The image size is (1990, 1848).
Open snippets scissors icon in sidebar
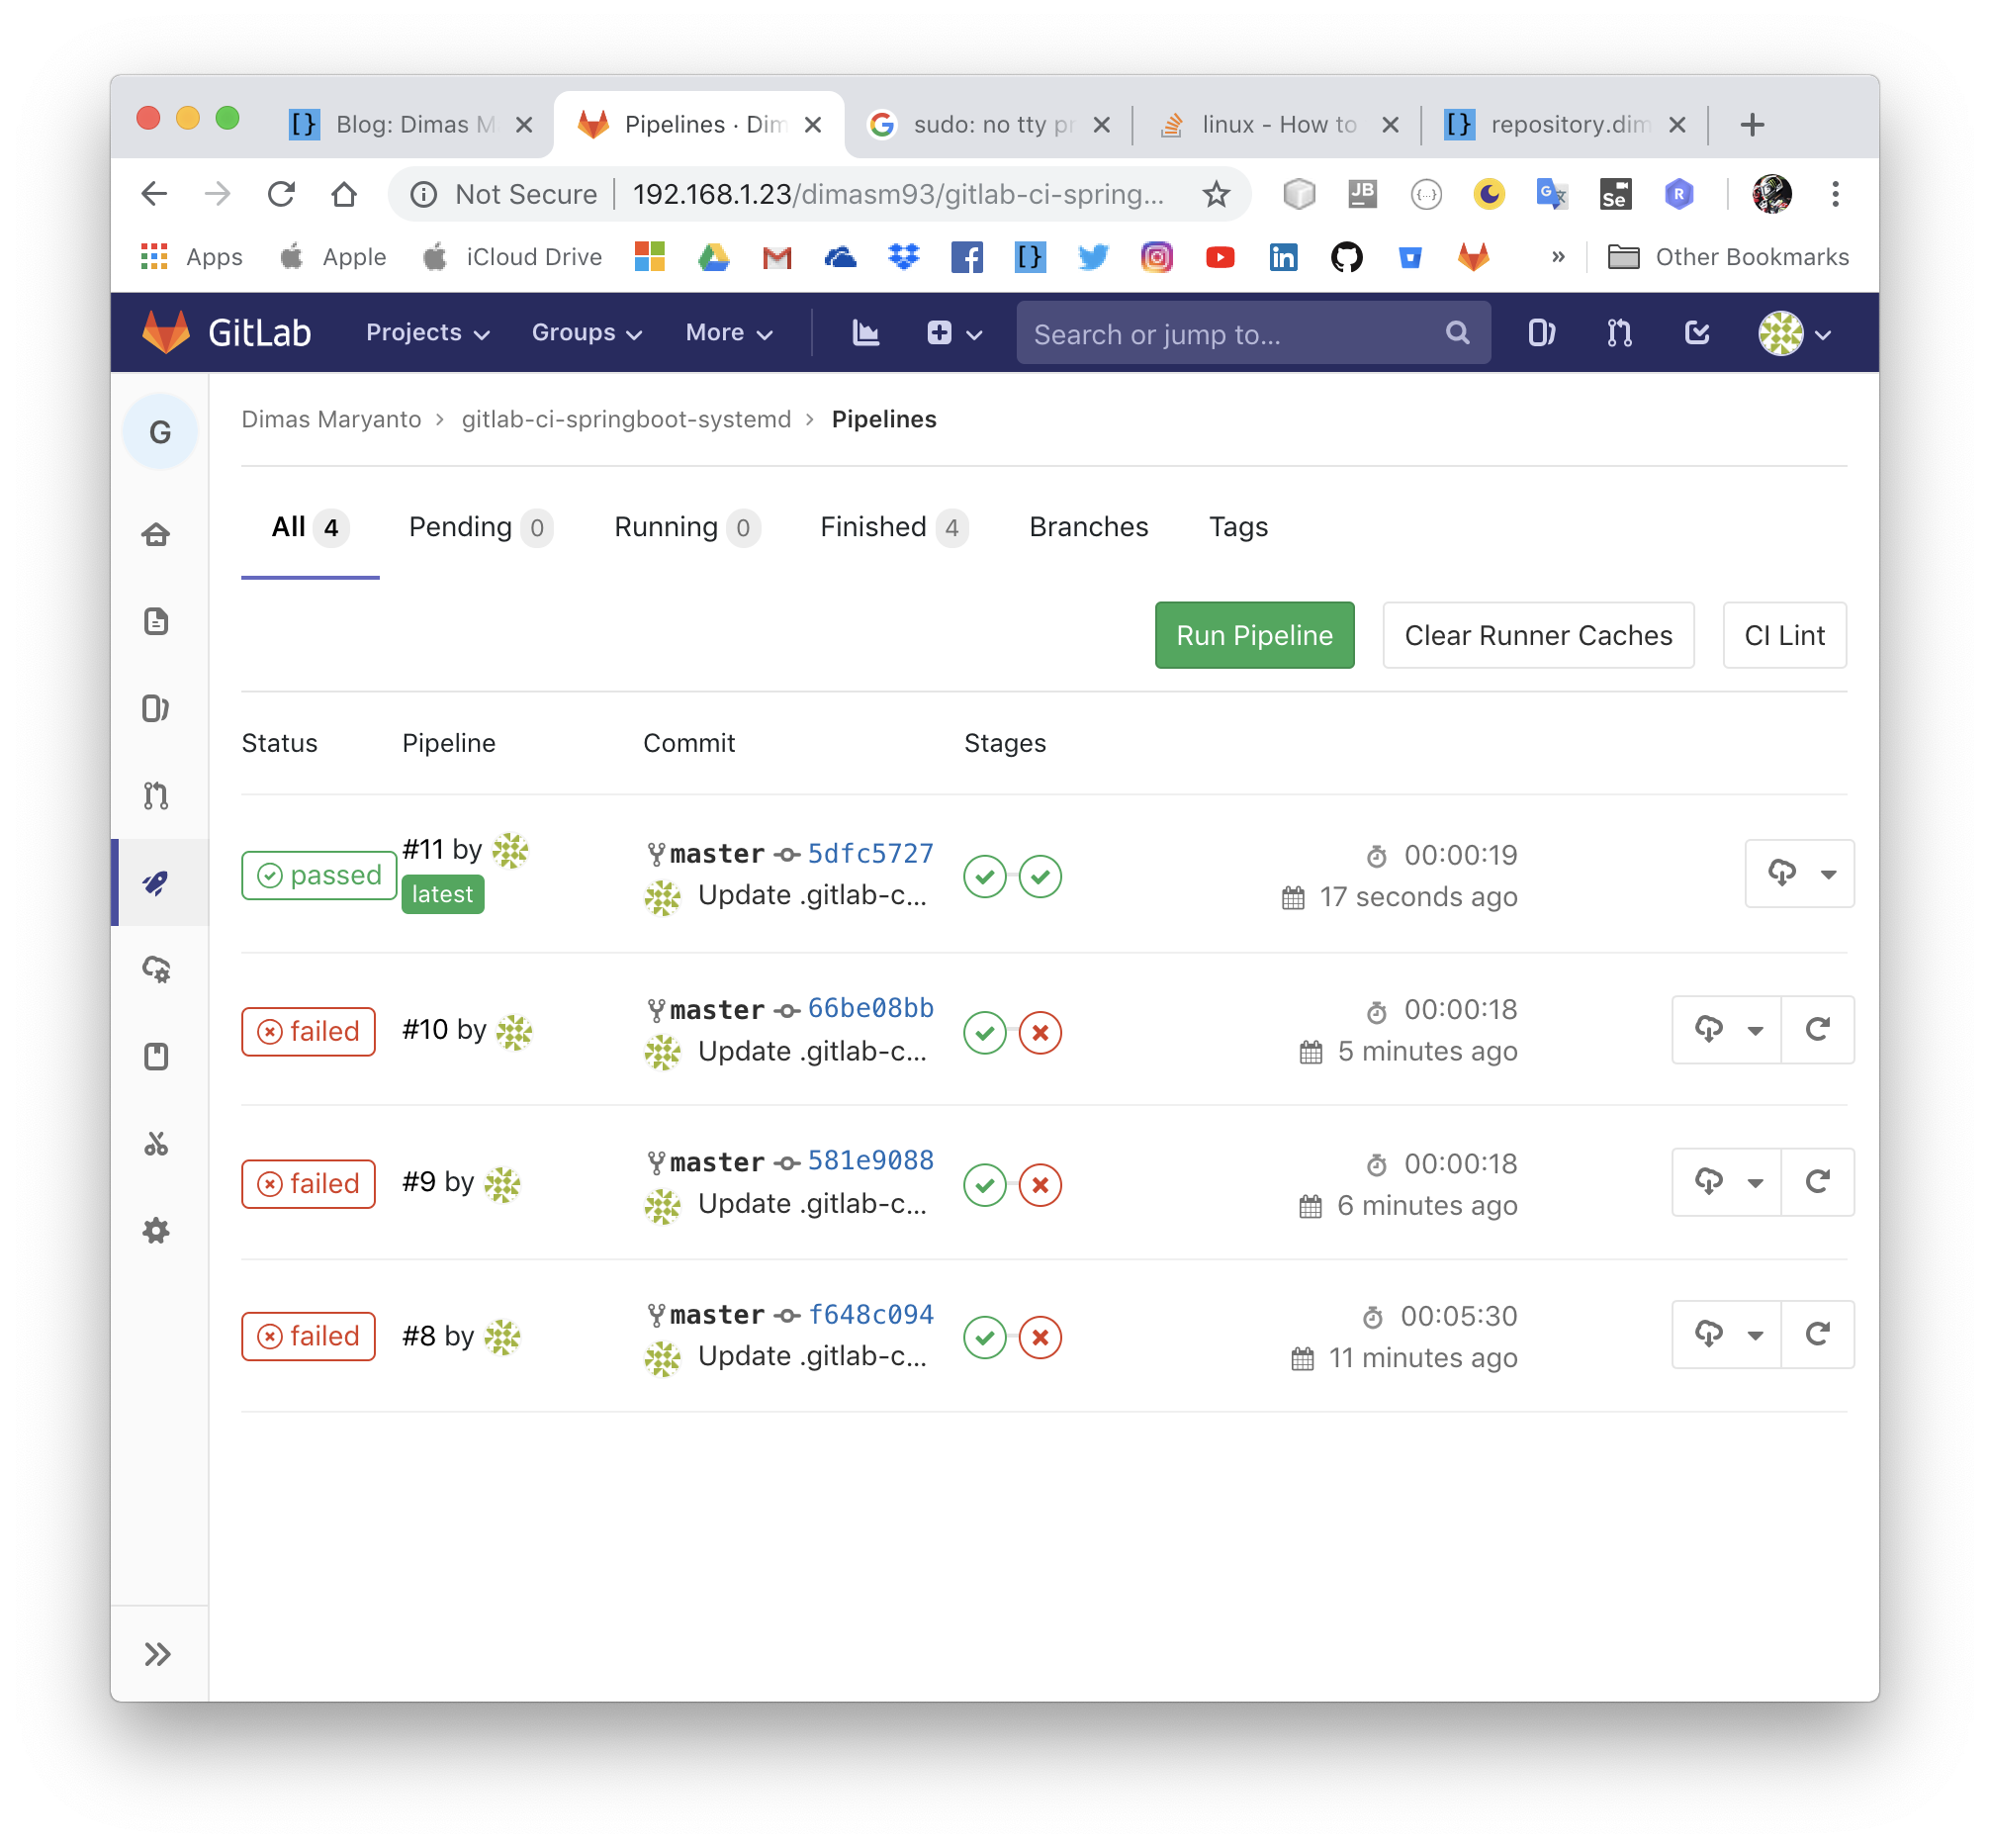pyautogui.click(x=157, y=1143)
